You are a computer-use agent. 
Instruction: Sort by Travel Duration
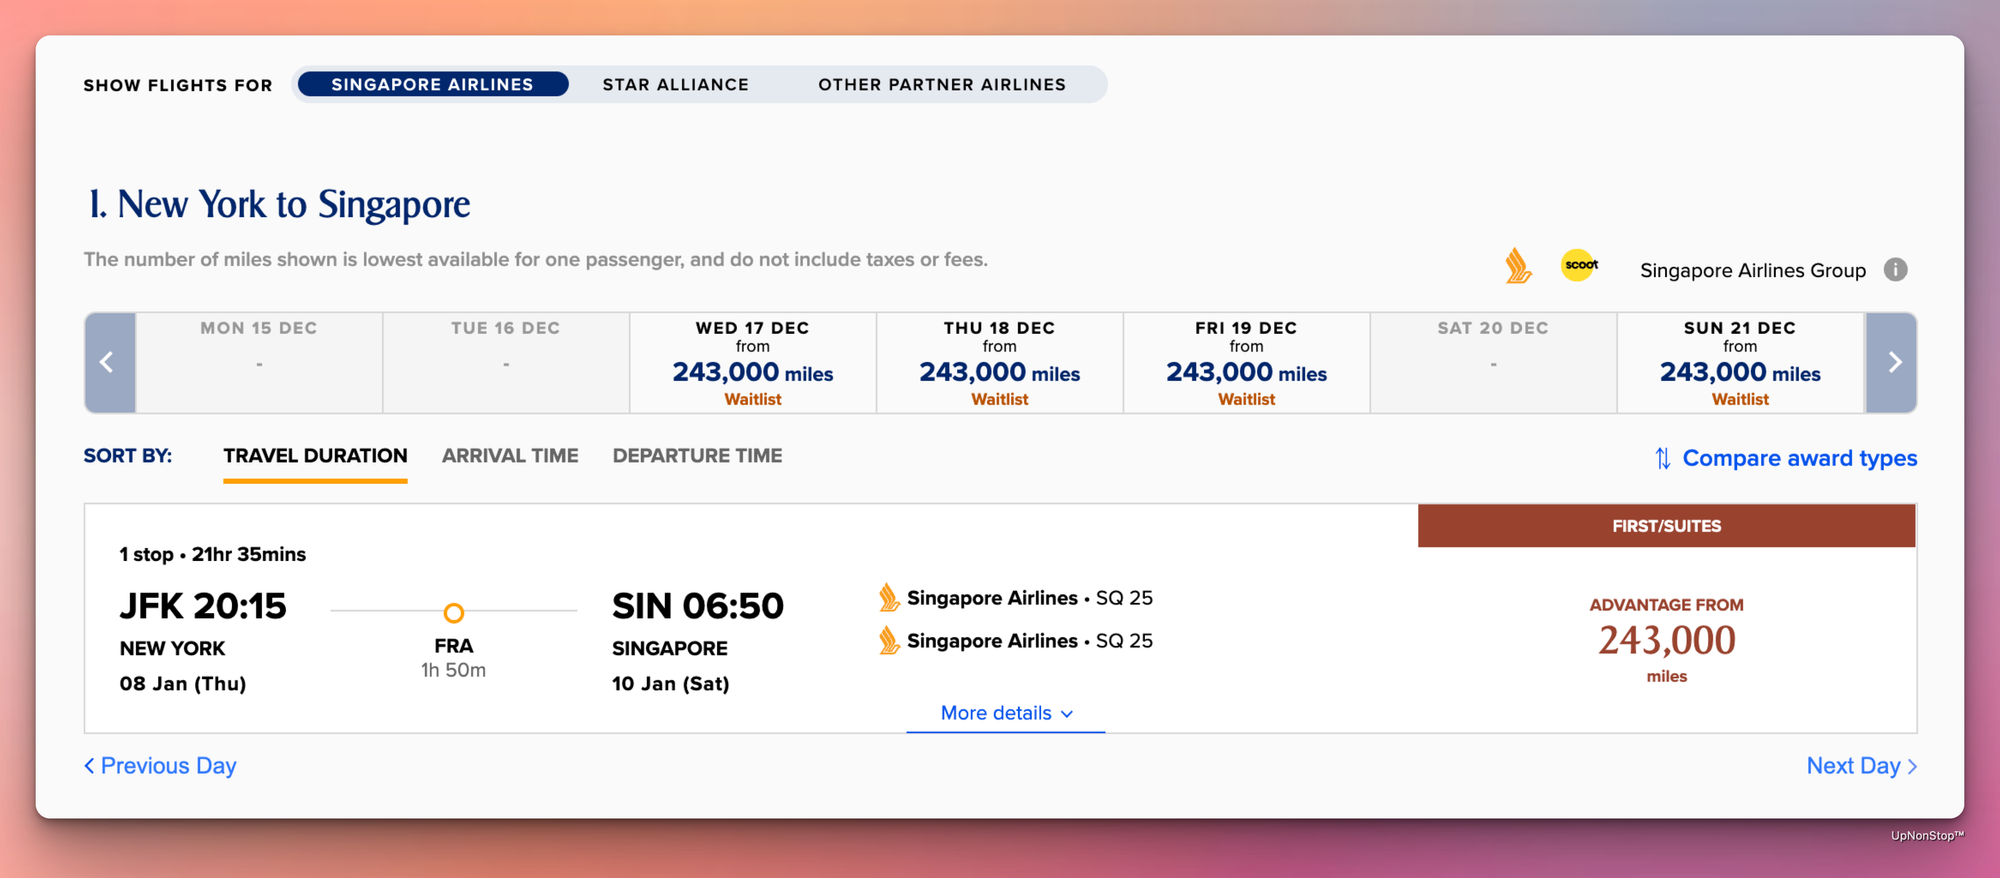[315, 456]
